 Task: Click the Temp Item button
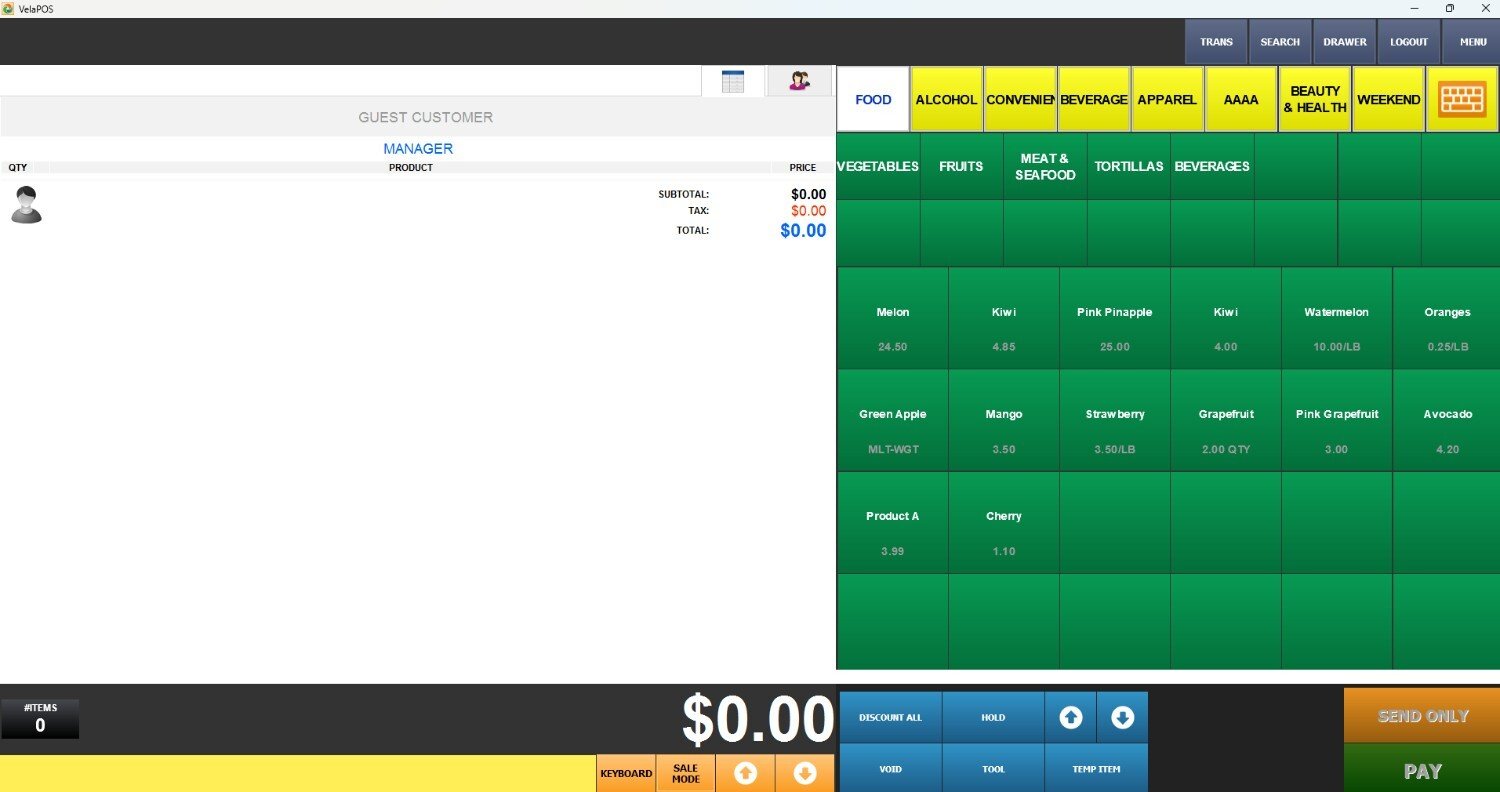(1096, 769)
